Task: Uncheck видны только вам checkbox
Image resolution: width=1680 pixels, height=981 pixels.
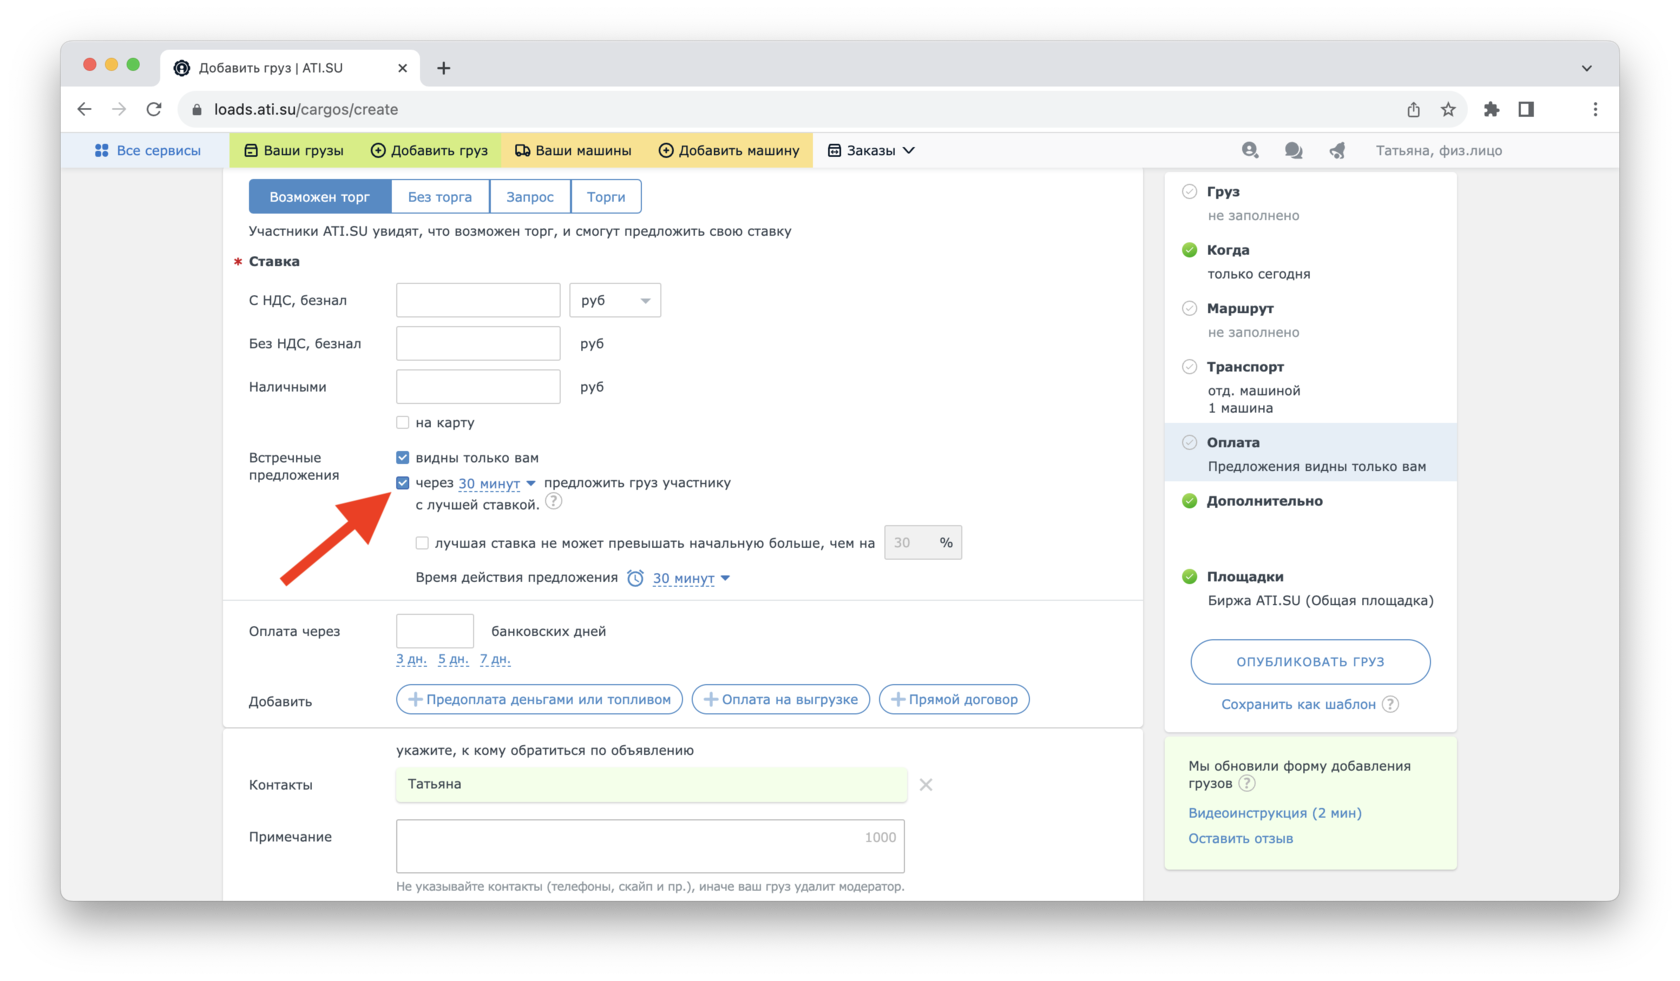Action: coord(403,457)
